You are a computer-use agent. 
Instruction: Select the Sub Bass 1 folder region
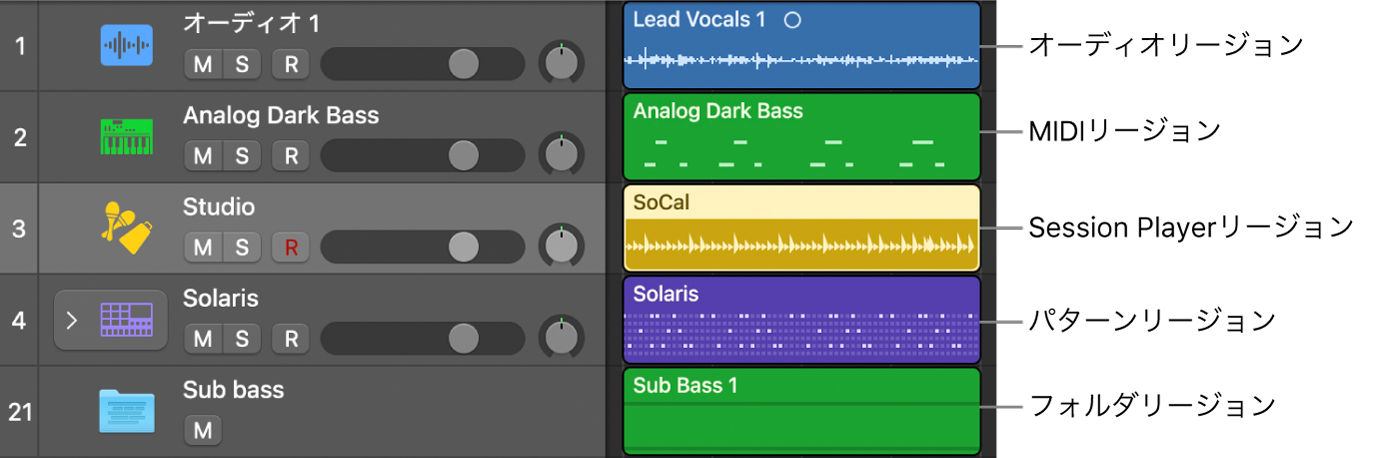pyautogui.click(x=801, y=412)
